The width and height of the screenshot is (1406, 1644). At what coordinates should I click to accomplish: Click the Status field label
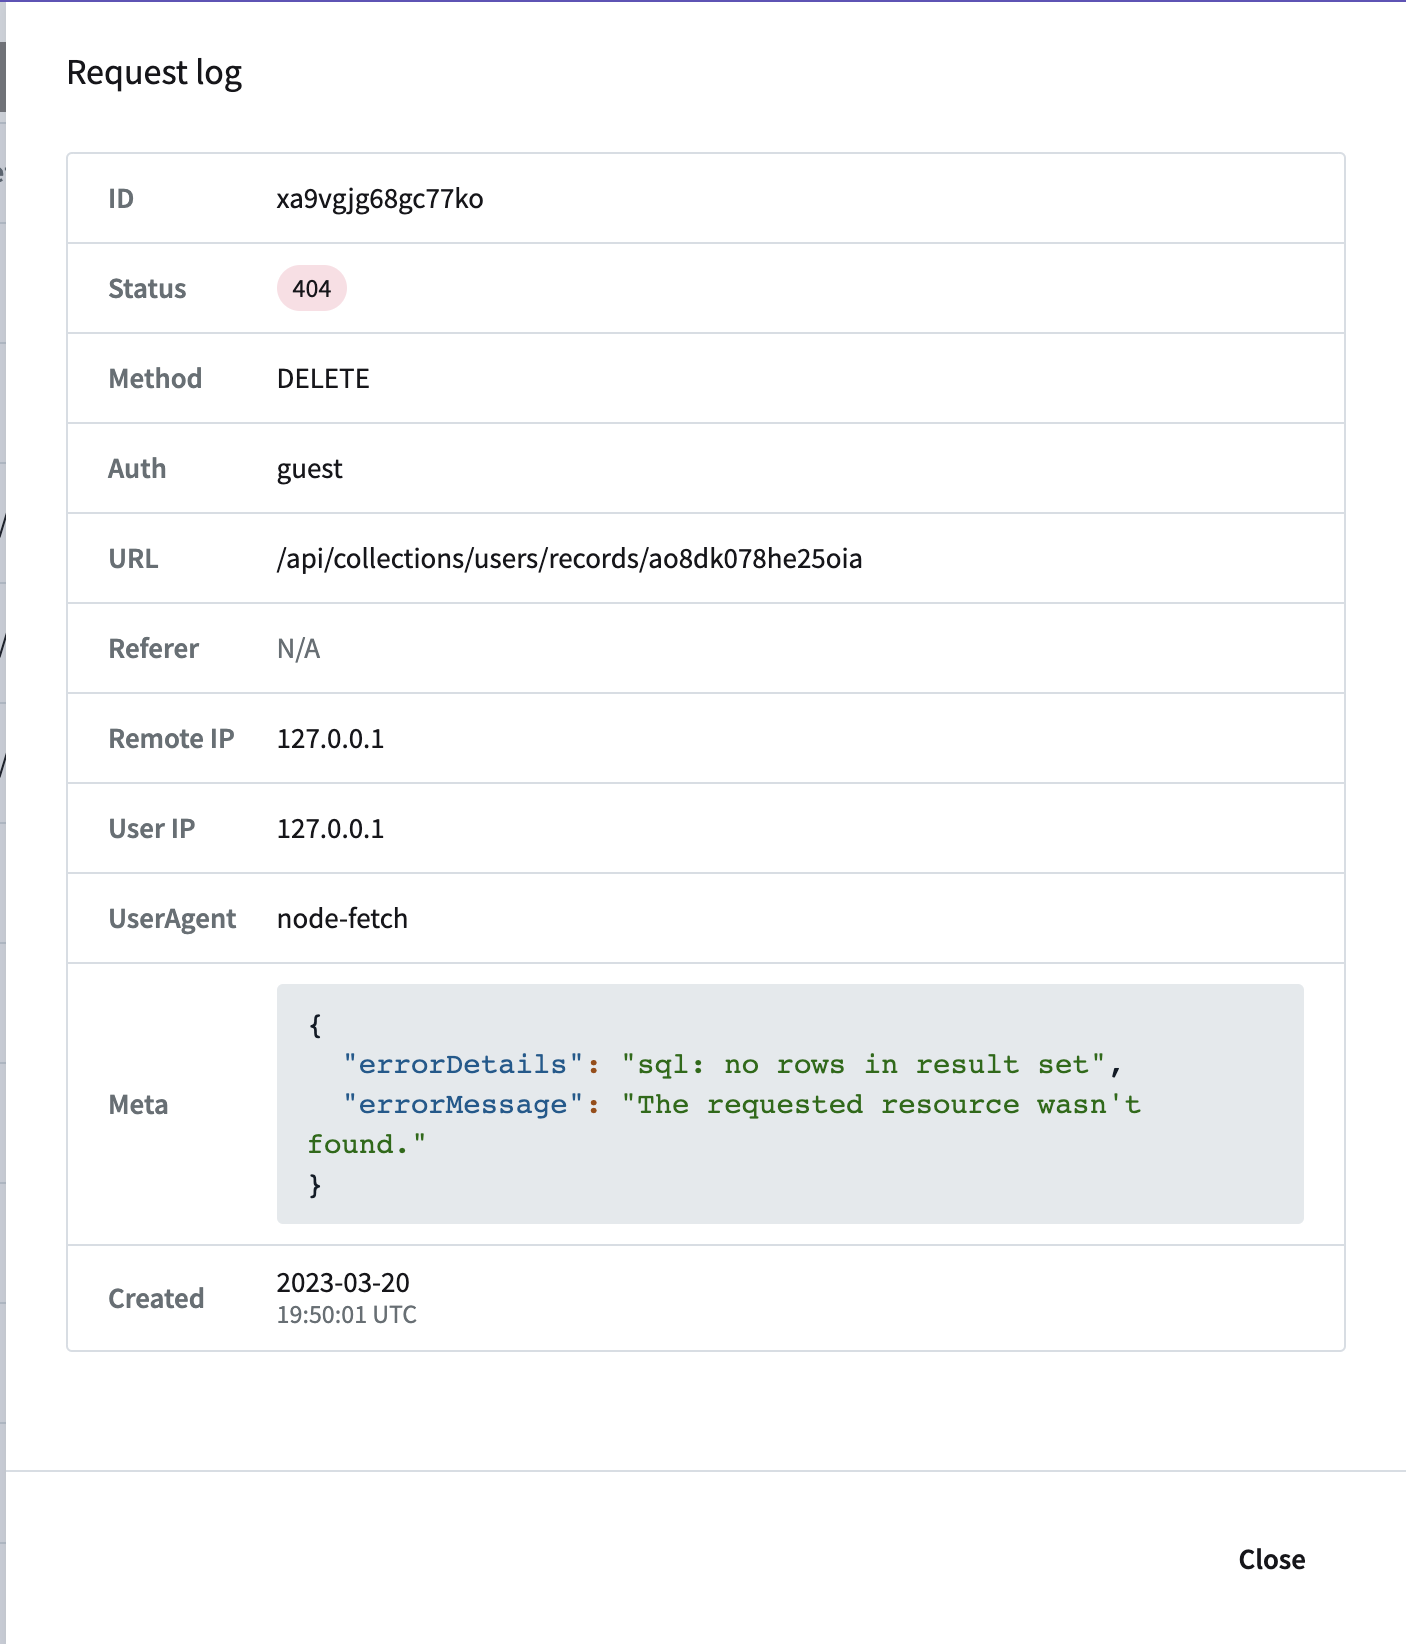[147, 288]
